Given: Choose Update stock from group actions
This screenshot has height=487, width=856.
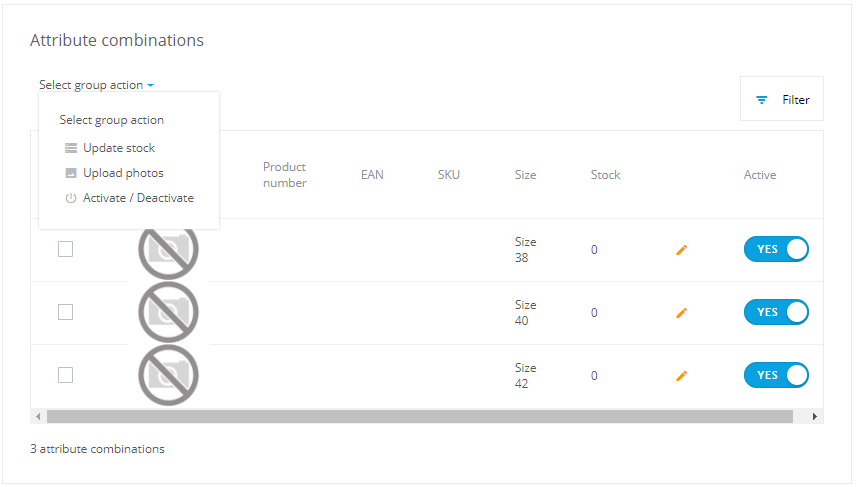Looking at the screenshot, I should (118, 148).
